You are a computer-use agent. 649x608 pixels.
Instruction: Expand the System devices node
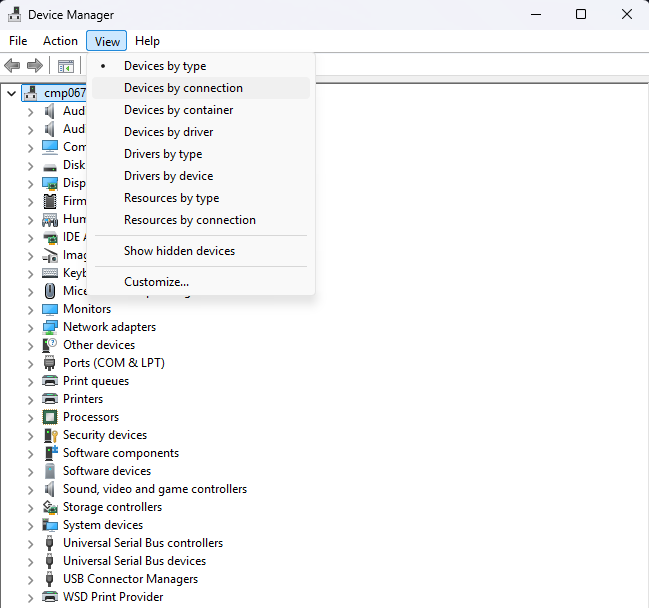coord(30,526)
